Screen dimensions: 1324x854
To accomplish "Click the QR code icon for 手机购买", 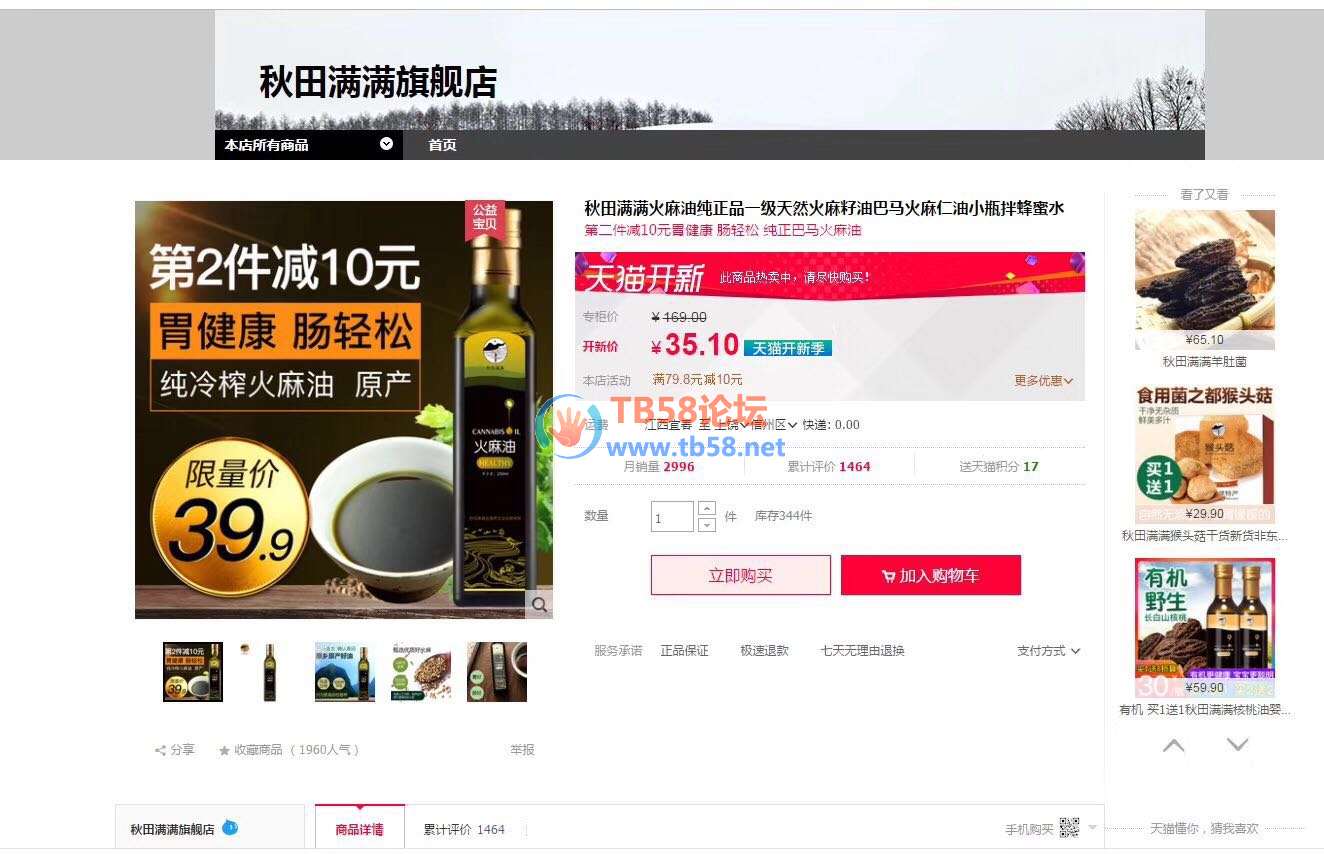I will click(1069, 828).
